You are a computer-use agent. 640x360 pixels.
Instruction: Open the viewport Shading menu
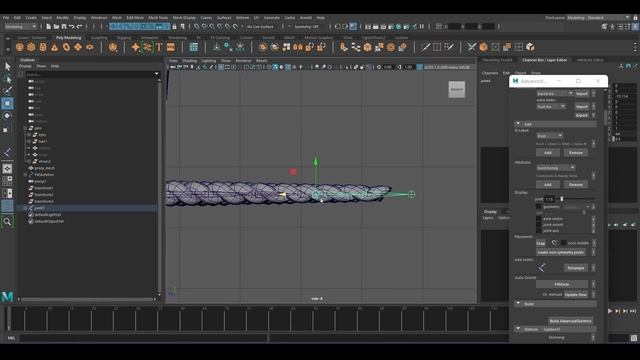[189, 61]
